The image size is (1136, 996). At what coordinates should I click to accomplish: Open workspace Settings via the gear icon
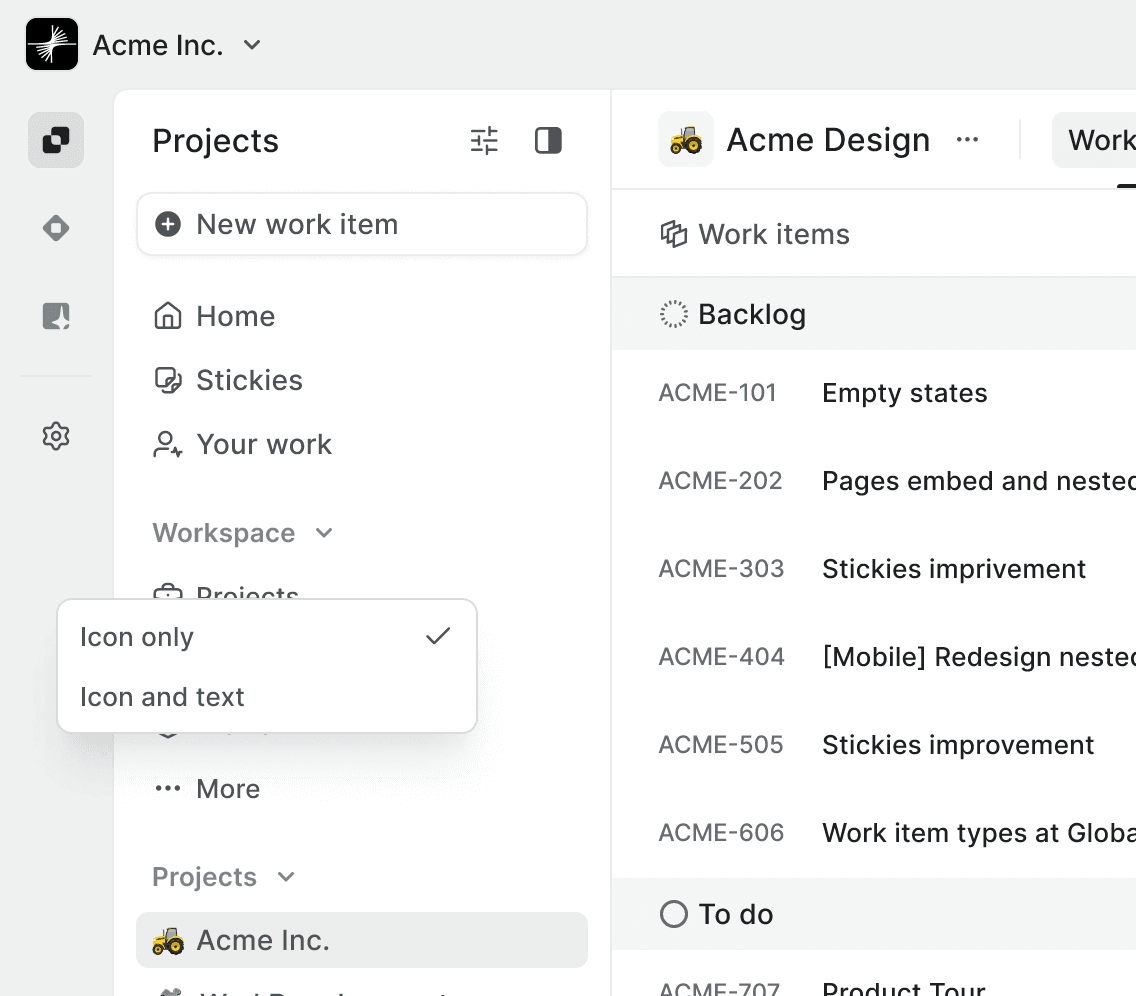tap(55, 435)
